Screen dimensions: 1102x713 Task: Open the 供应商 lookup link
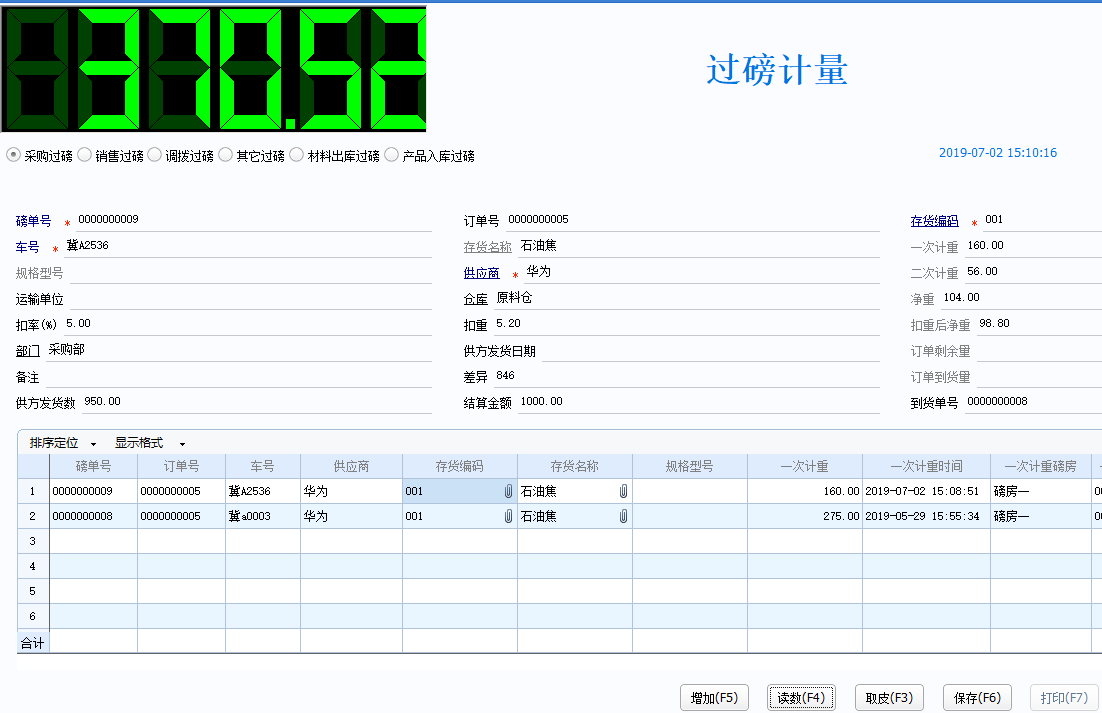click(x=481, y=273)
